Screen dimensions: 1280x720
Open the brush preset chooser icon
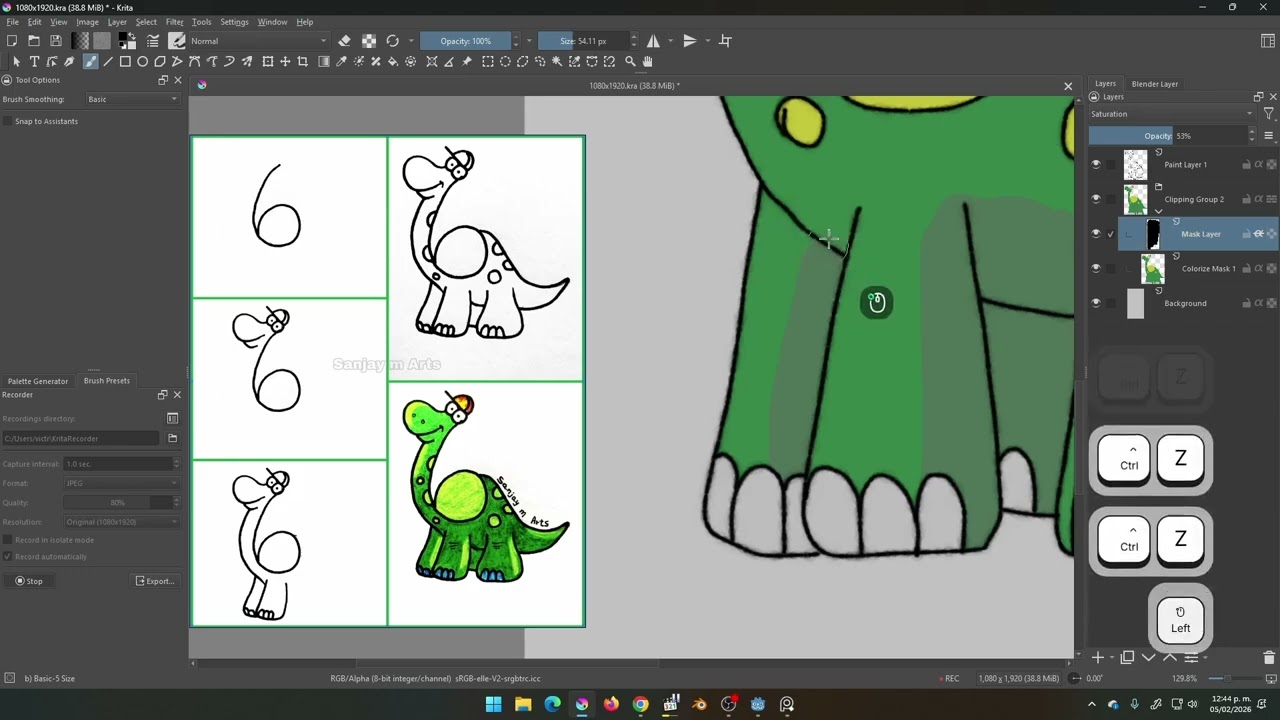point(177,41)
